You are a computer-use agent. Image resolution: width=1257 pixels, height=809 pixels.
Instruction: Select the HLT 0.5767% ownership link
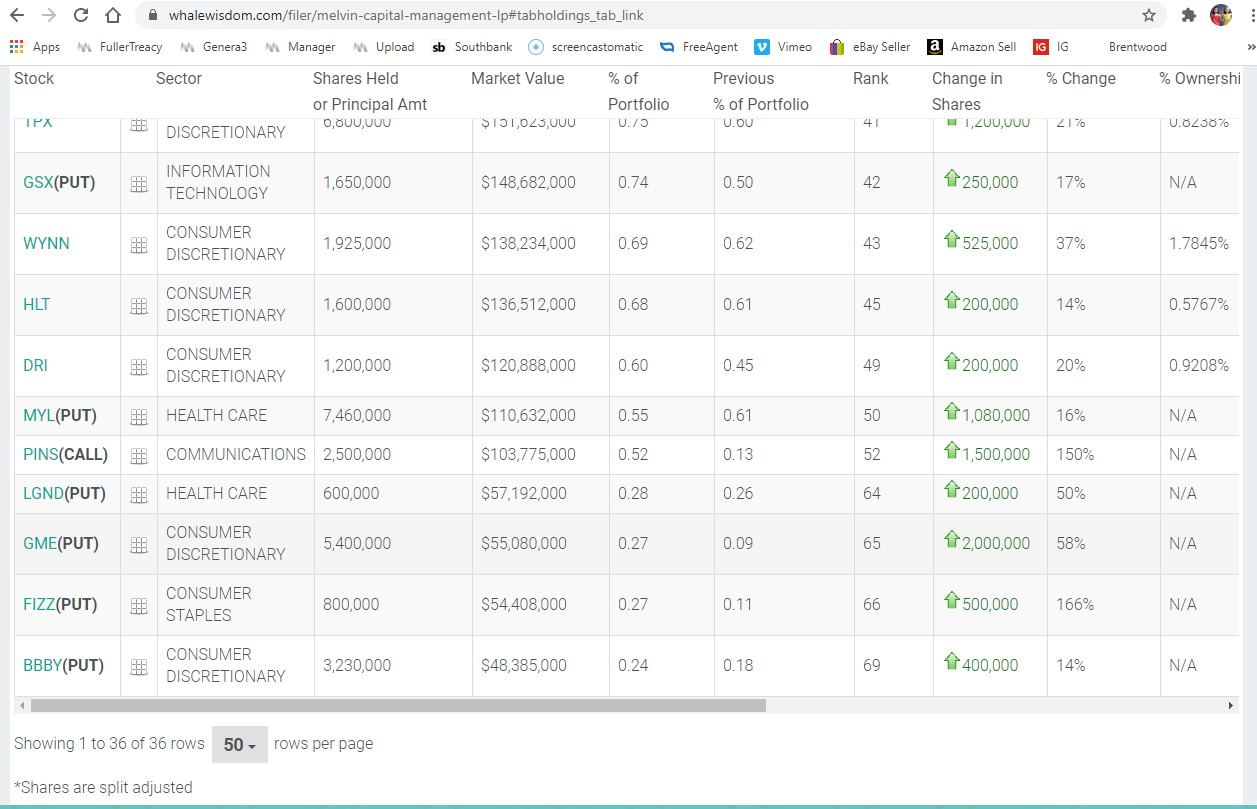click(x=1199, y=304)
